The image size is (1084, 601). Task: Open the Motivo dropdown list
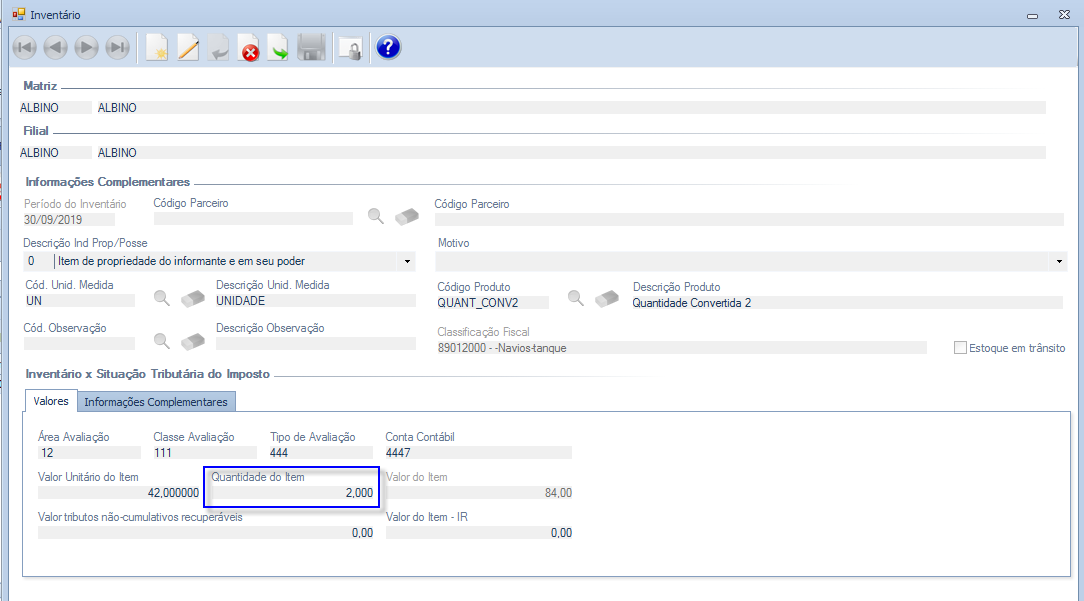pos(1060,261)
